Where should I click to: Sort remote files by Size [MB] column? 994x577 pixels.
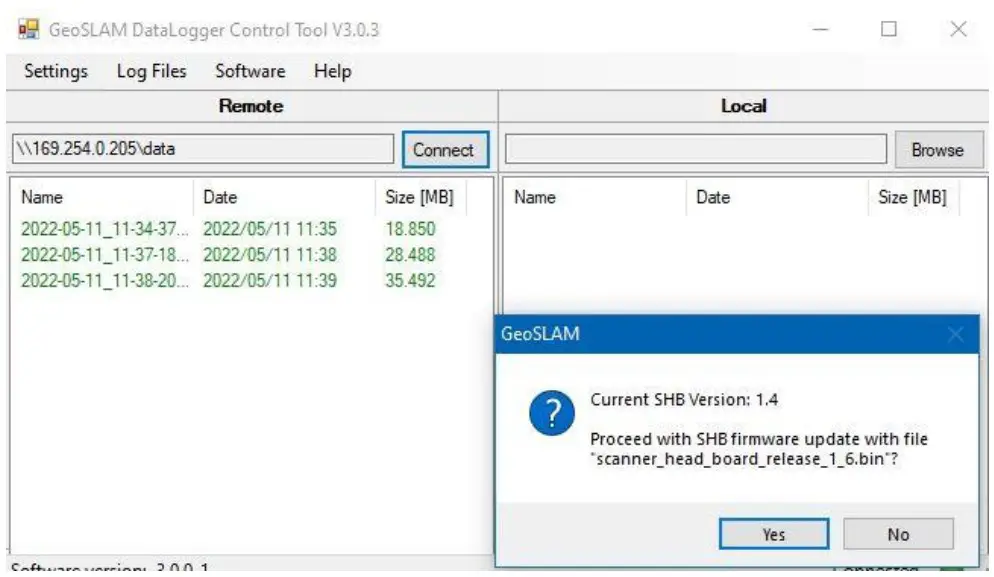[x=421, y=197]
